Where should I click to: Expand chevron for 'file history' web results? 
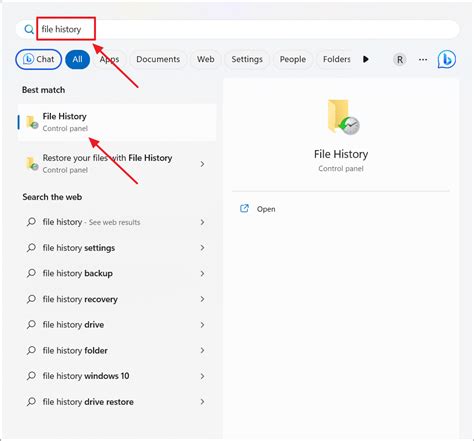(x=202, y=222)
